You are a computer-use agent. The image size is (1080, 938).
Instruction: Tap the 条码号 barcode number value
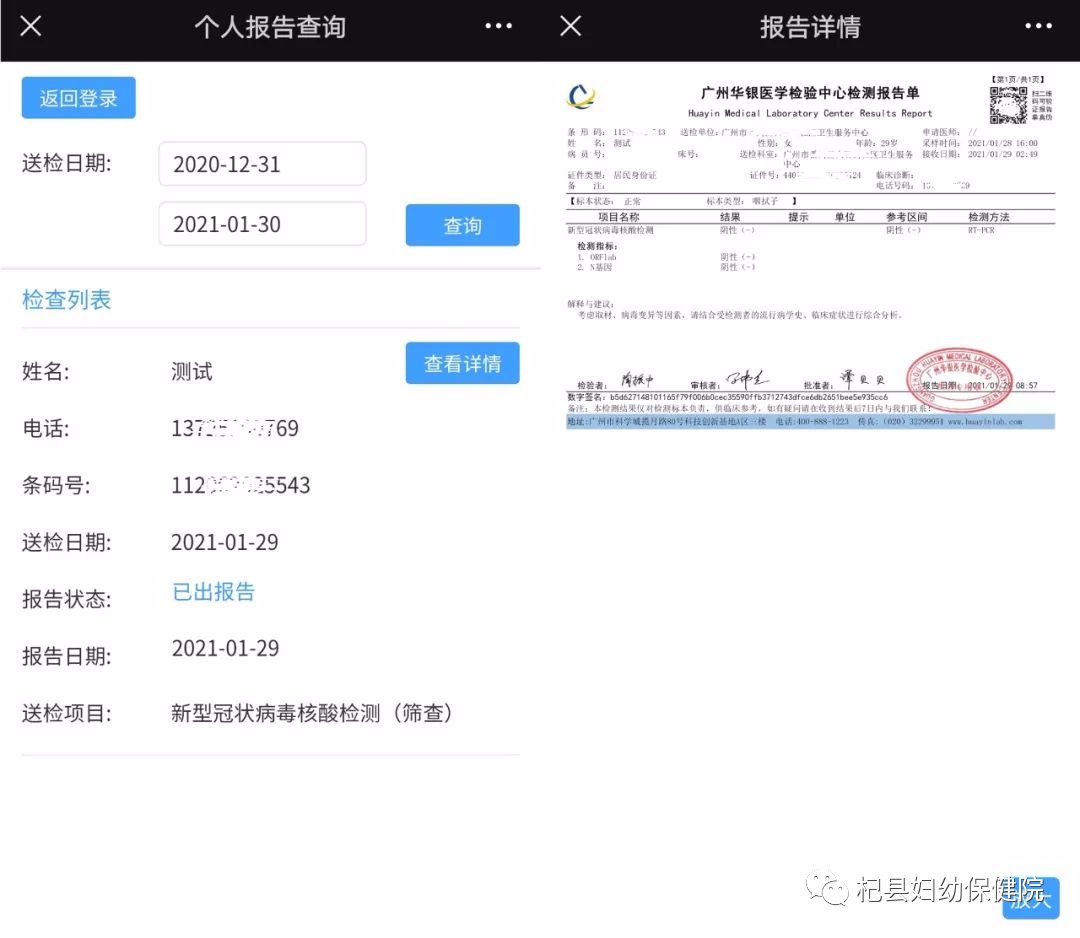241,486
